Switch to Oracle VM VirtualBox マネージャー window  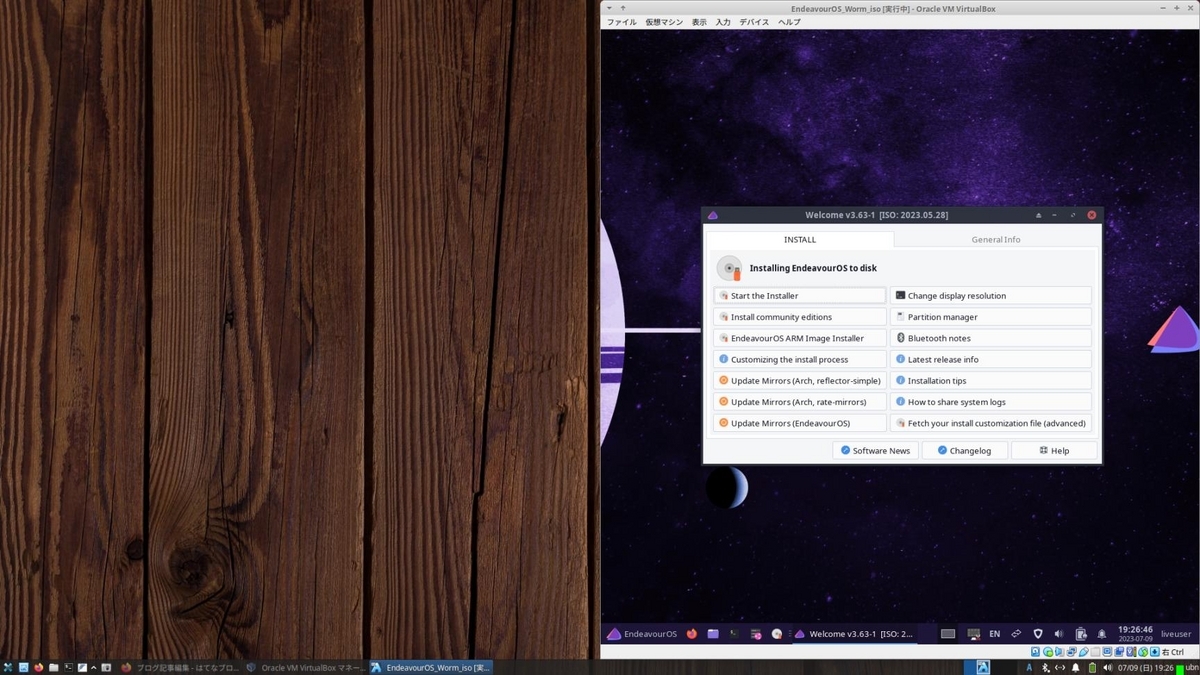coord(305,667)
